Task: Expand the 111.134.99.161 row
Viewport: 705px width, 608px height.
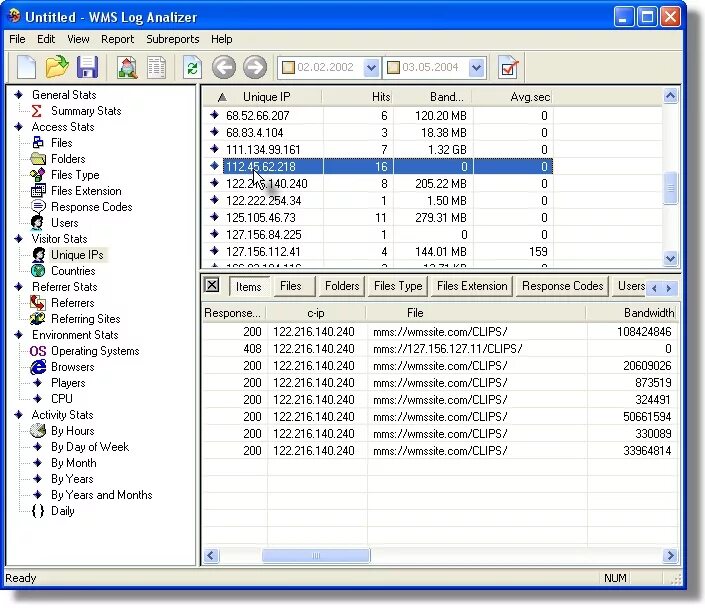Action: (214, 149)
